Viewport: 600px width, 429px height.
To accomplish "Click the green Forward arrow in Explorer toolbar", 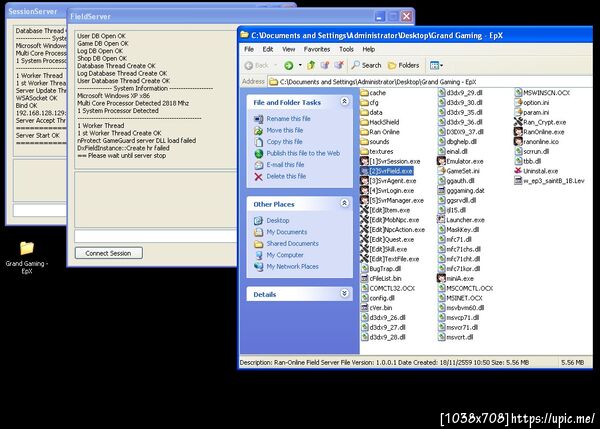I will 289,65.
